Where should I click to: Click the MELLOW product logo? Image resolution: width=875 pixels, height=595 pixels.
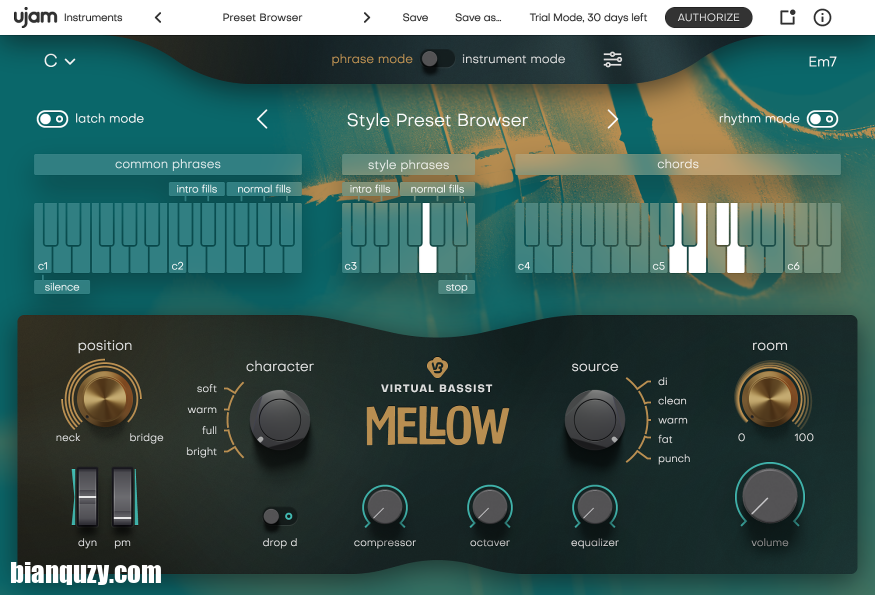[437, 425]
